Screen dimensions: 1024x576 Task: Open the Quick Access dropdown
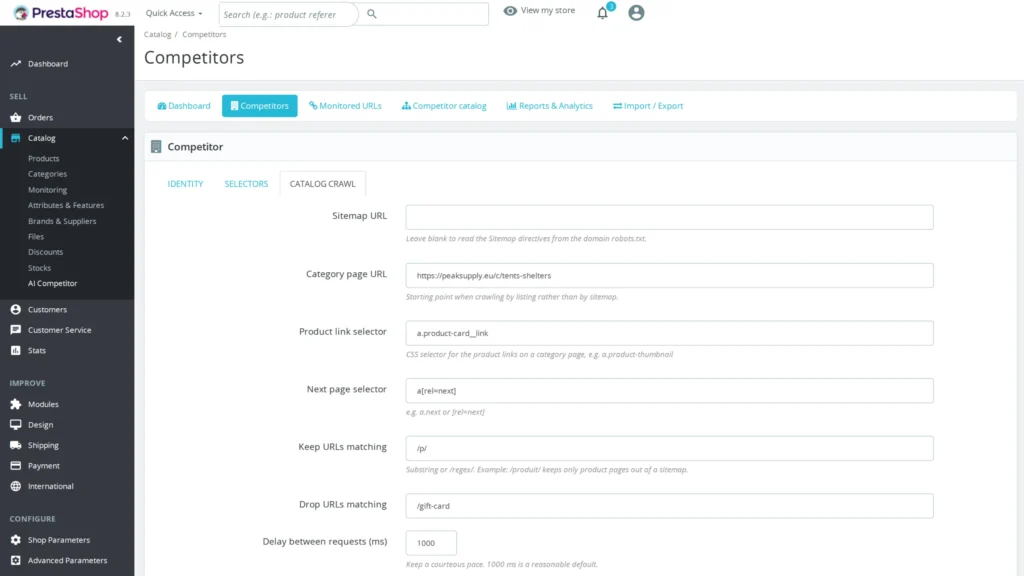coord(174,13)
